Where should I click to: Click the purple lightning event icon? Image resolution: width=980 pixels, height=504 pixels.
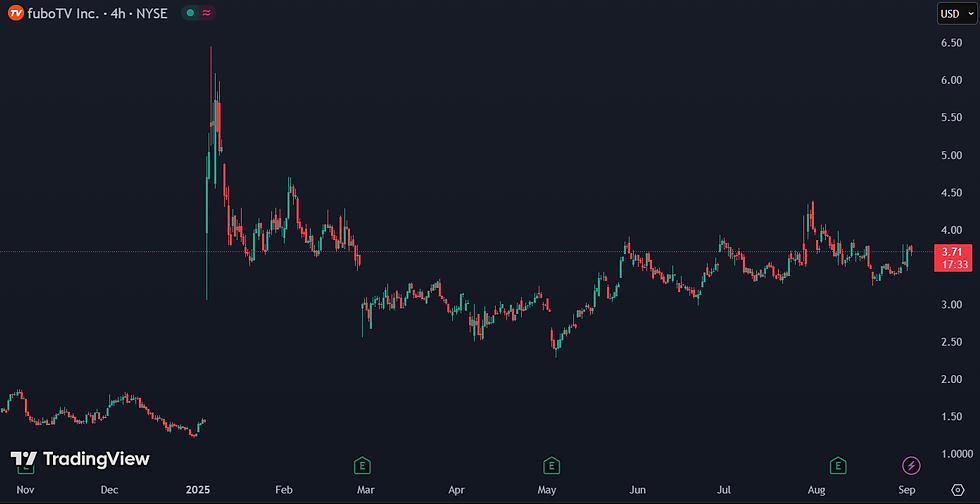point(911,465)
